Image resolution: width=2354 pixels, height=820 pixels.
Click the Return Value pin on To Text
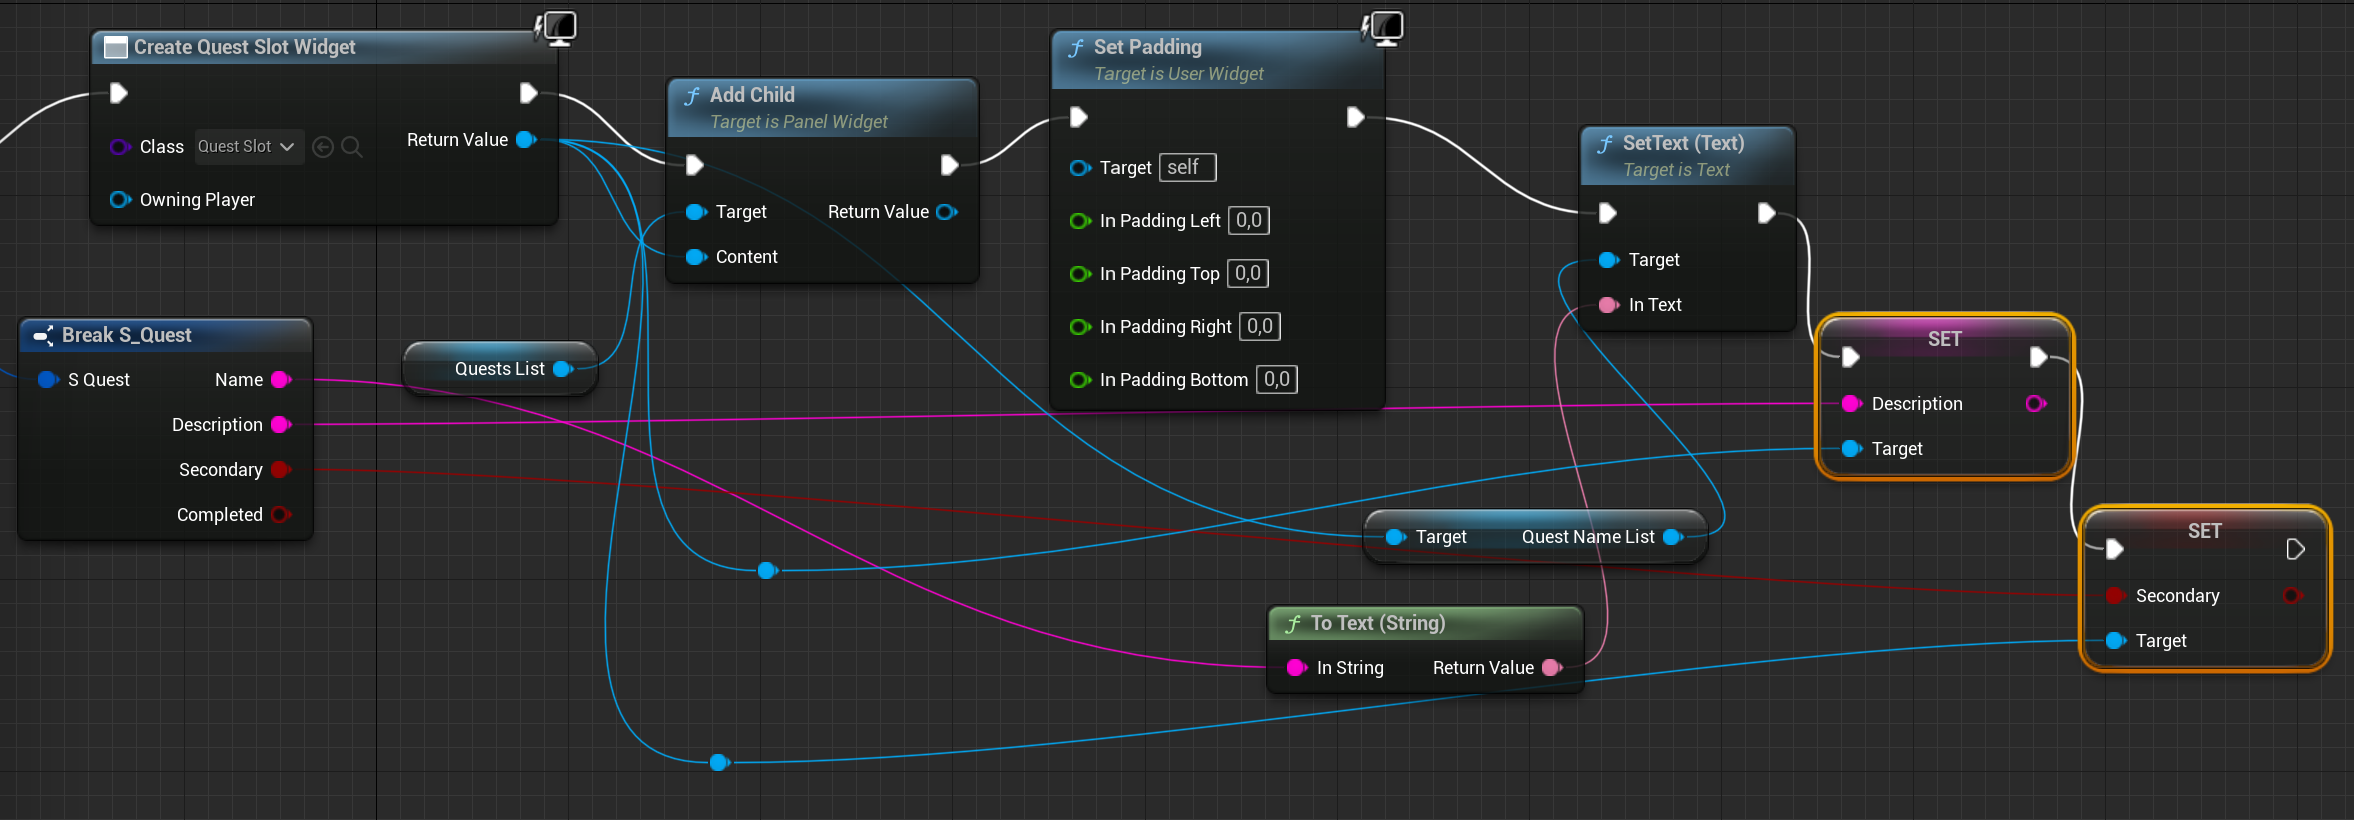click(x=1552, y=668)
